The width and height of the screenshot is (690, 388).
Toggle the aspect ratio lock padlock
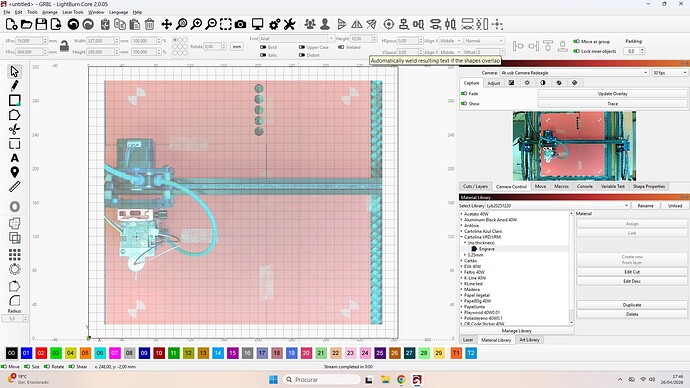click(64, 46)
